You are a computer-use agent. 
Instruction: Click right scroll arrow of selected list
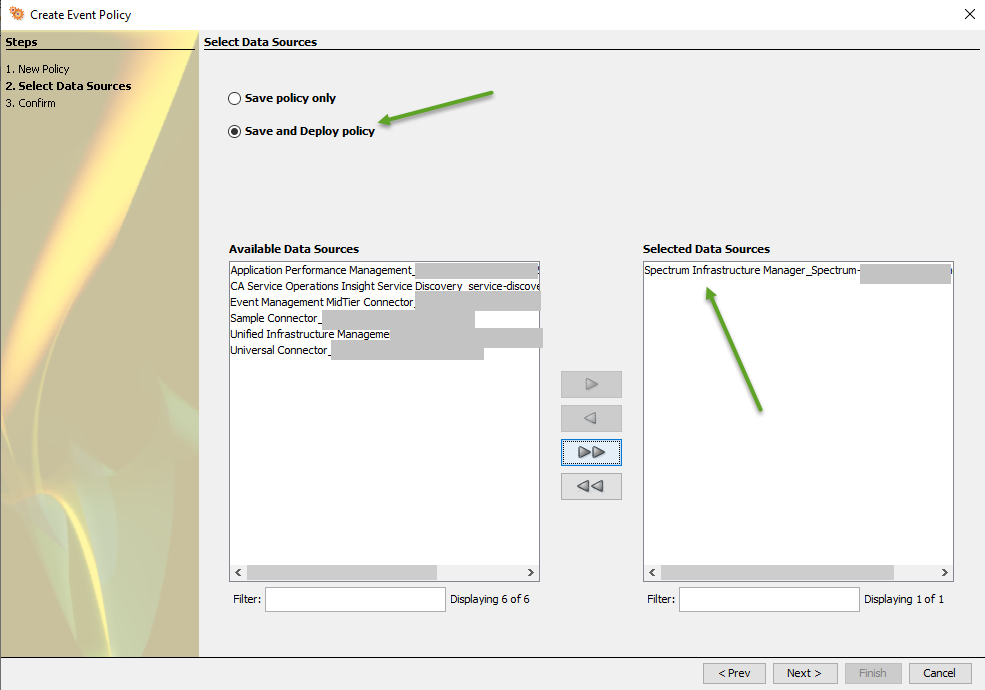[x=945, y=572]
